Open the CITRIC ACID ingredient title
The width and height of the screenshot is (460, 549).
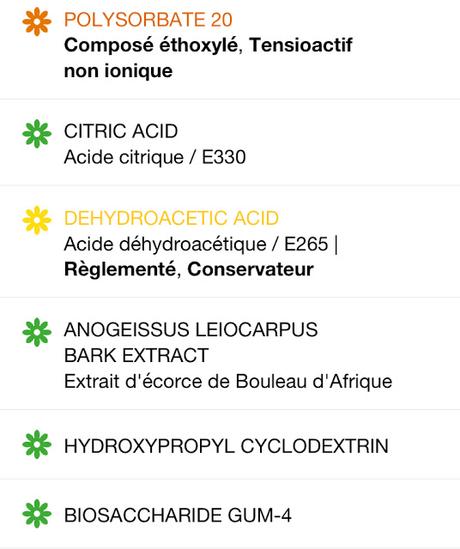coord(121,131)
